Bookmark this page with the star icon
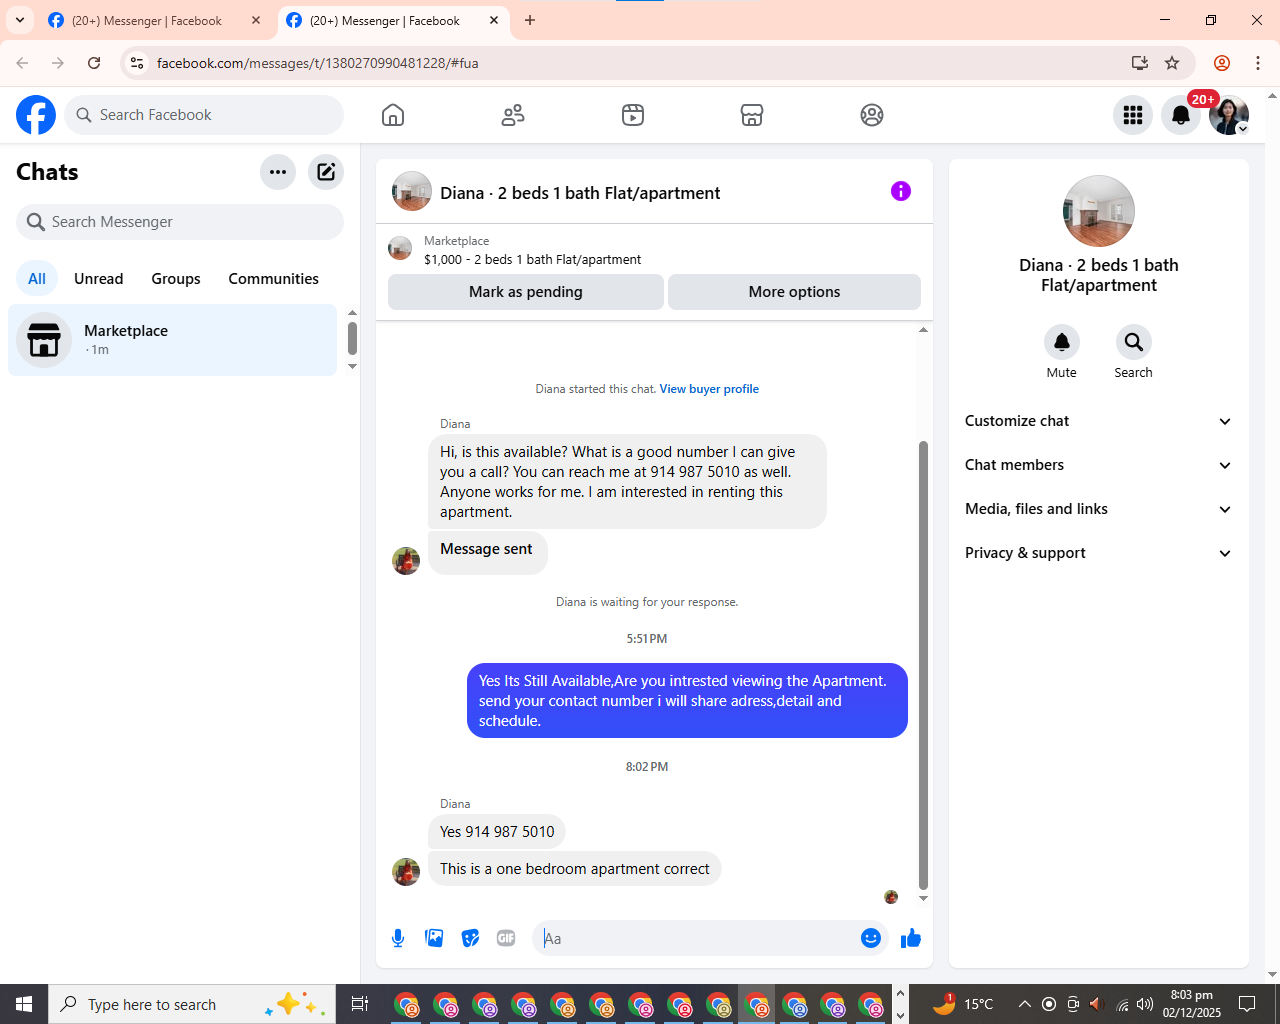This screenshot has height=1024, width=1280. pyautogui.click(x=1172, y=63)
